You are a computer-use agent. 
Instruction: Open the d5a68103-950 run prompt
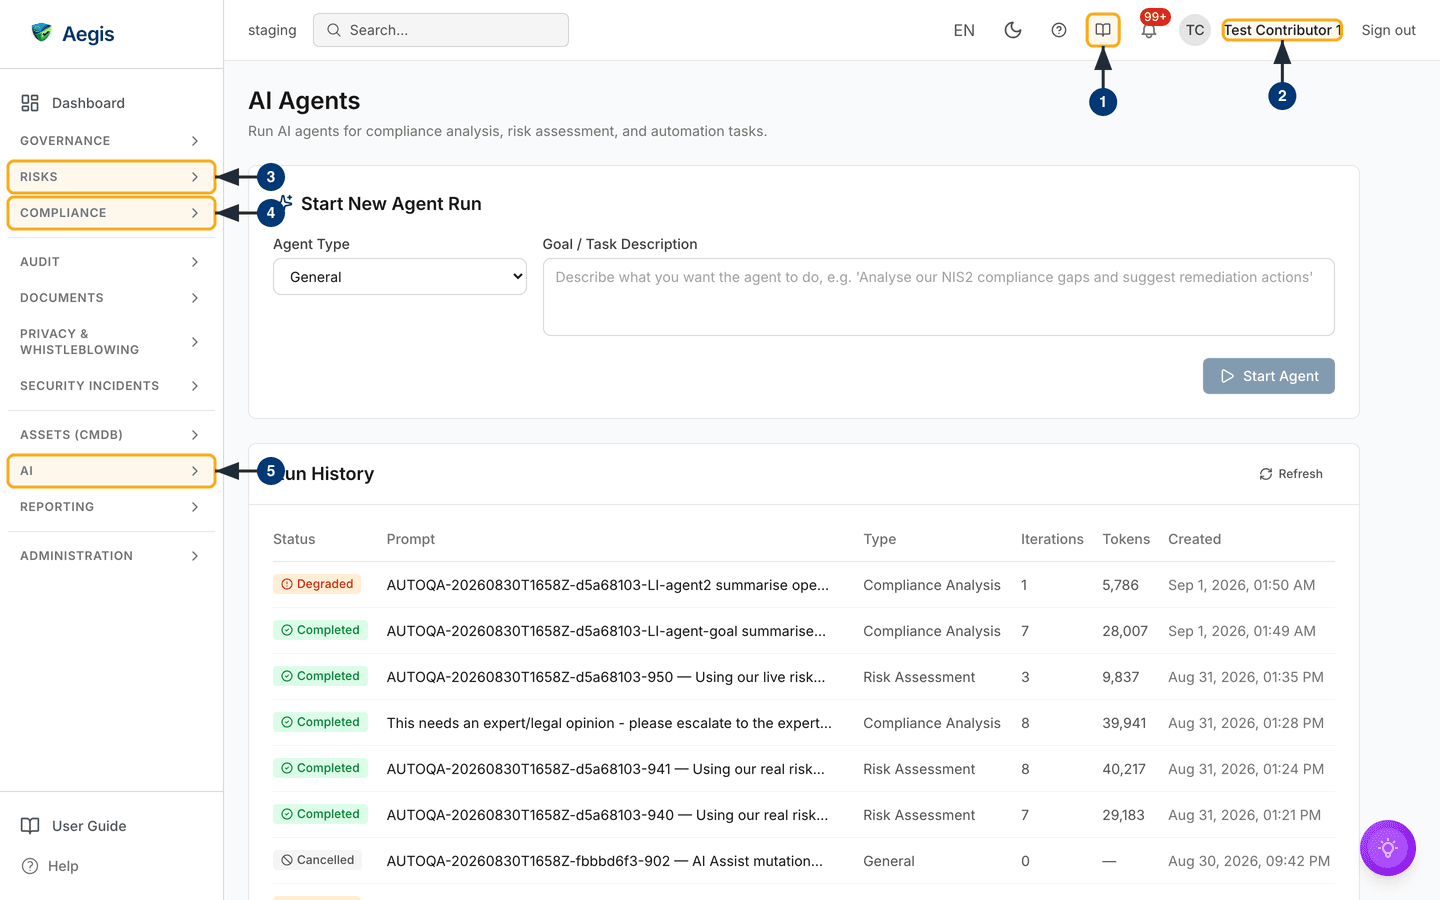(606, 677)
